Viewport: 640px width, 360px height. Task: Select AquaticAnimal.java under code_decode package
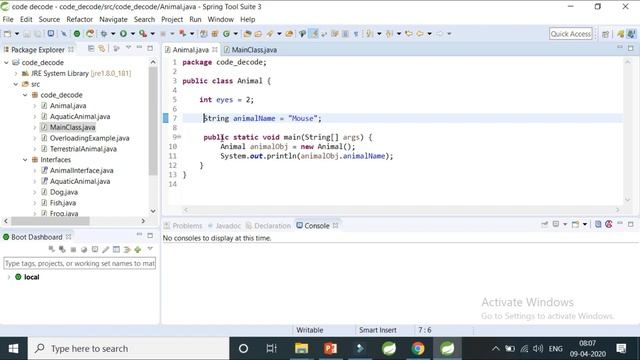tap(80, 116)
